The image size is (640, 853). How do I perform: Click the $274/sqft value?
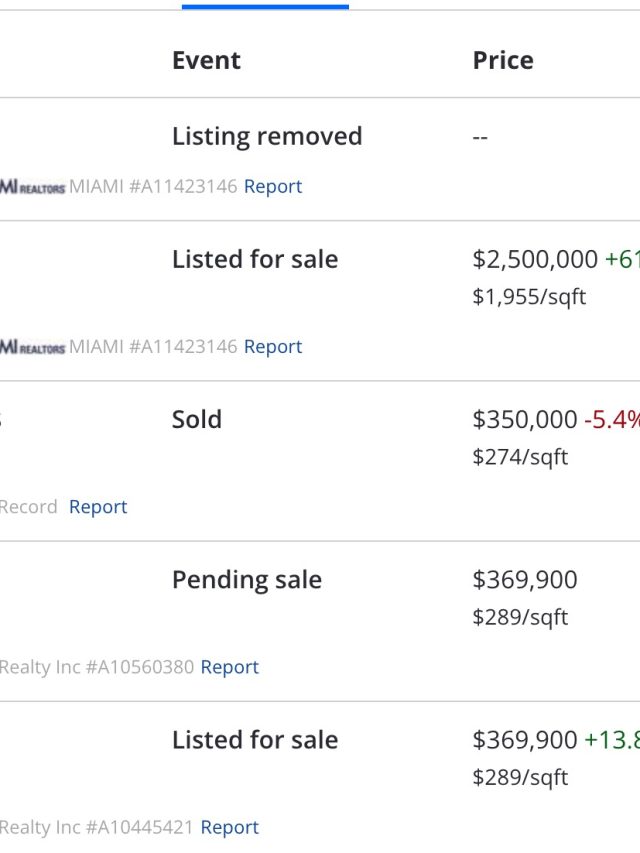tap(520, 457)
